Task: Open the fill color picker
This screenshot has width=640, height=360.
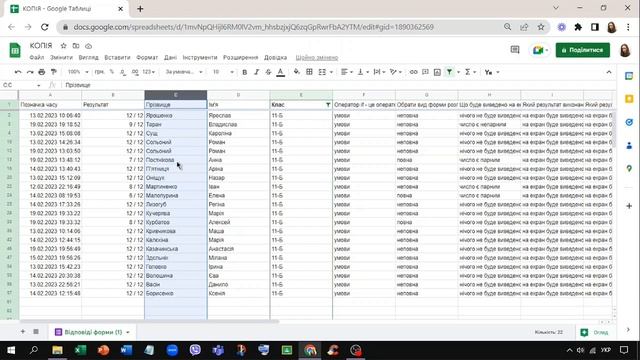Action: pyautogui.click(x=297, y=72)
